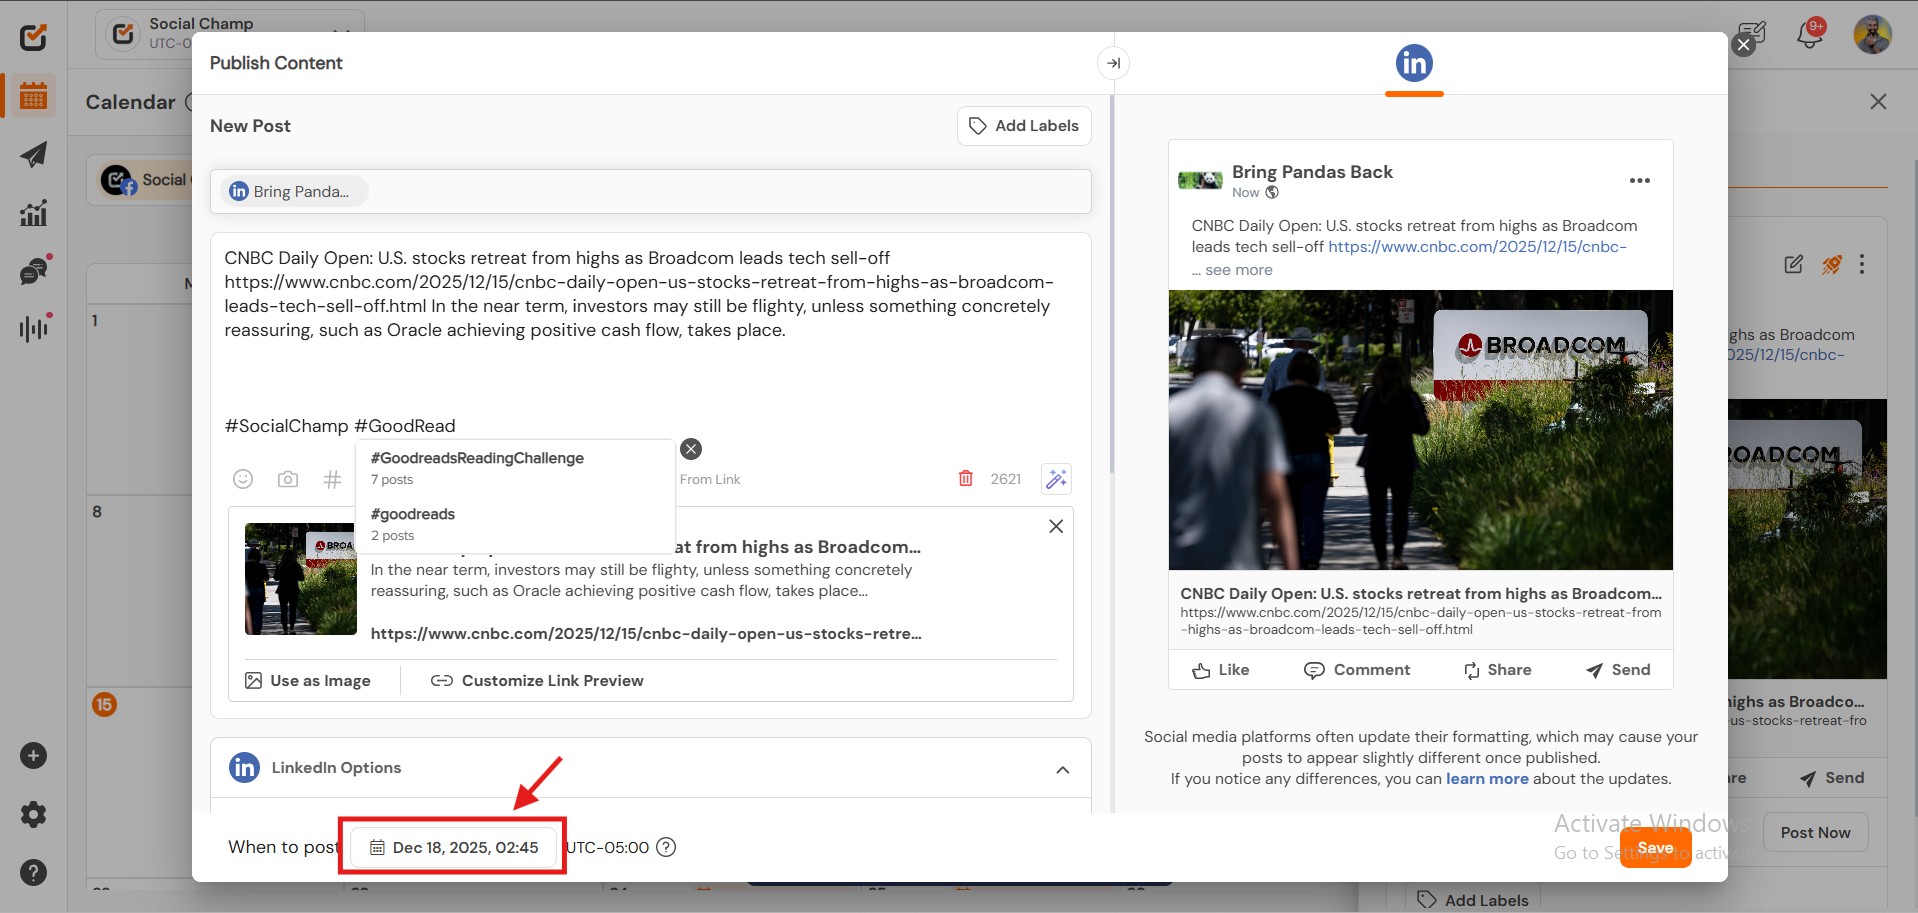This screenshot has height=913, width=1918.
Task: Click the Add Labels button
Action: tap(1023, 126)
